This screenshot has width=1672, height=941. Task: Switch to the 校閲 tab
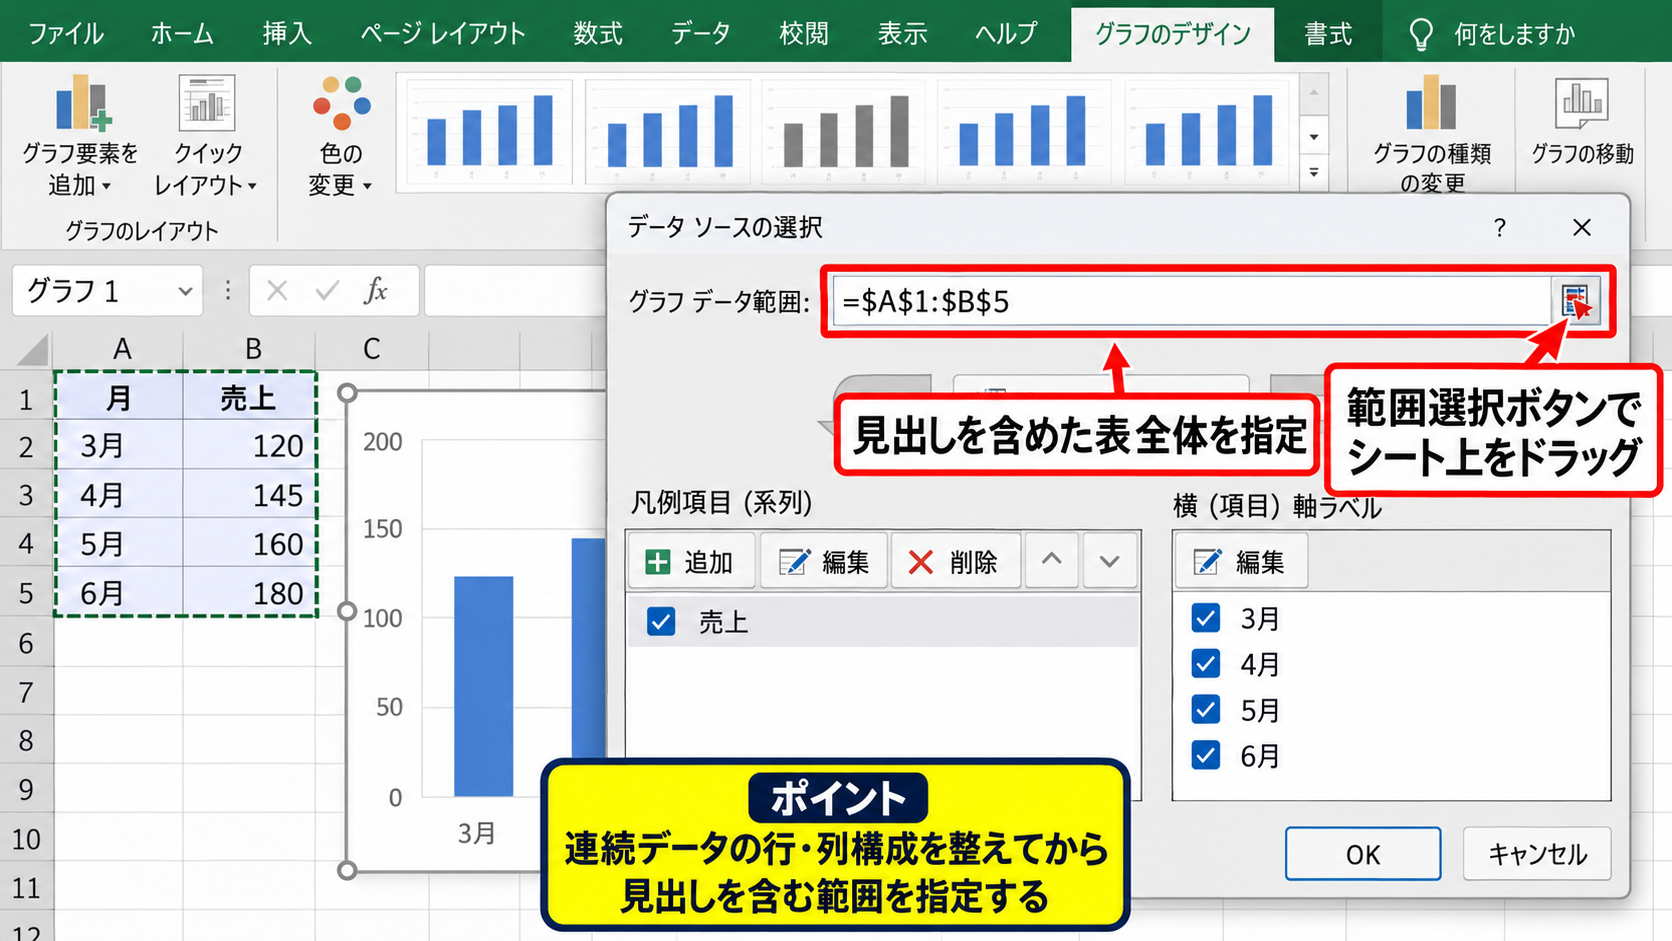coord(804,34)
